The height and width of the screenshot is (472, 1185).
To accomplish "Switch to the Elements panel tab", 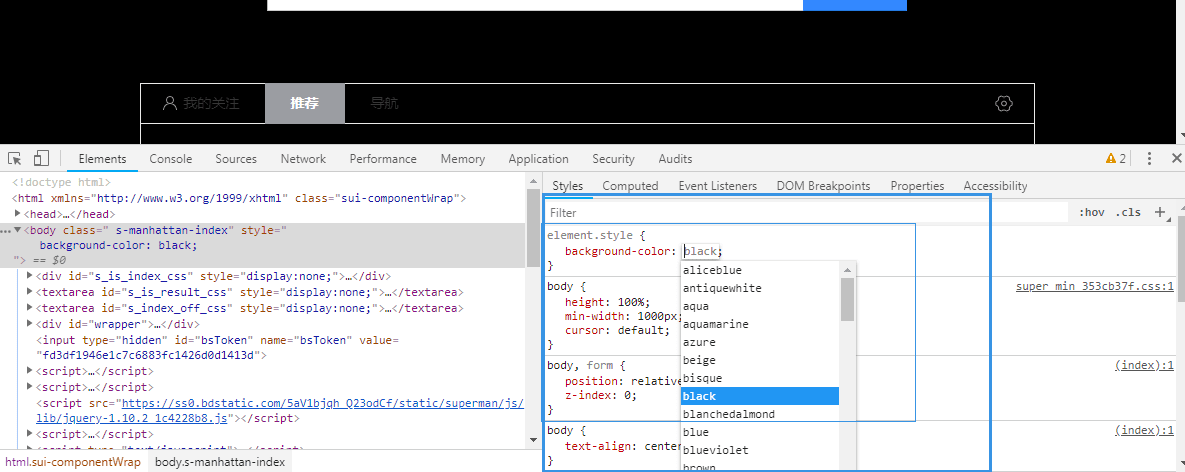I will point(102,159).
